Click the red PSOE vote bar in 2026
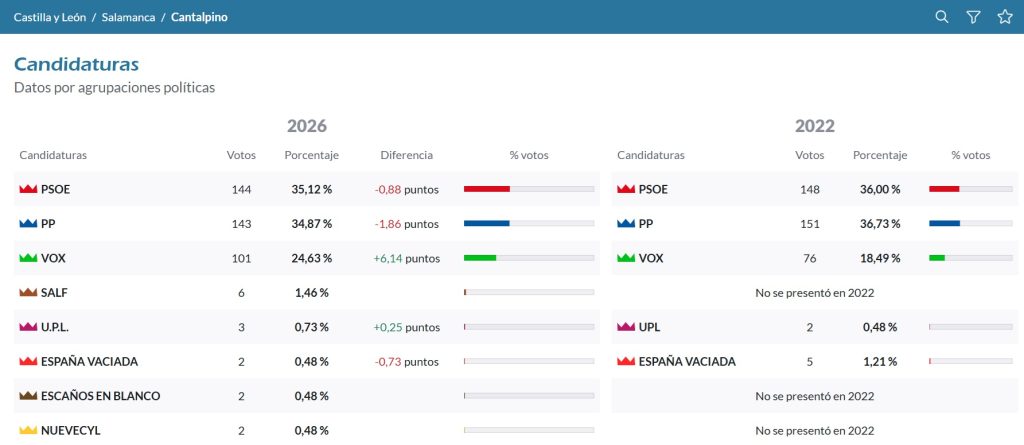This screenshot has height=445, width=1024. tap(487, 189)
